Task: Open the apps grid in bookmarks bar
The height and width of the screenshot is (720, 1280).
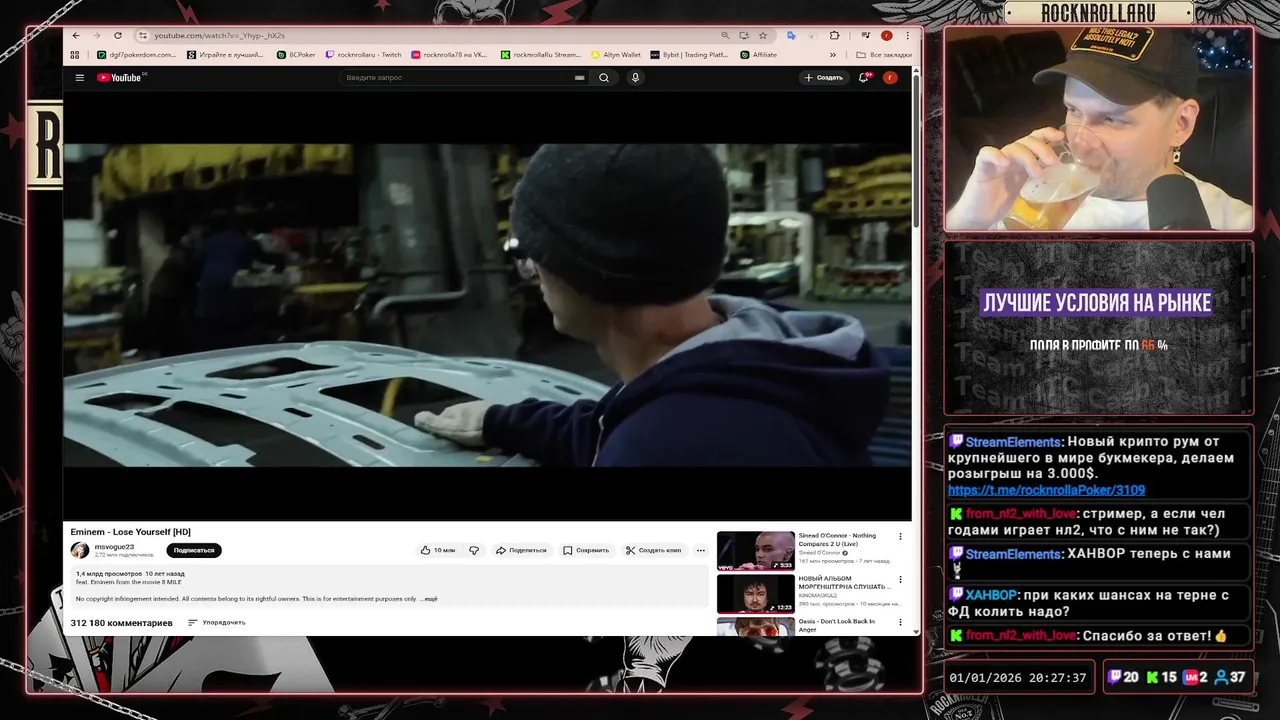Action: pos(77,55)
